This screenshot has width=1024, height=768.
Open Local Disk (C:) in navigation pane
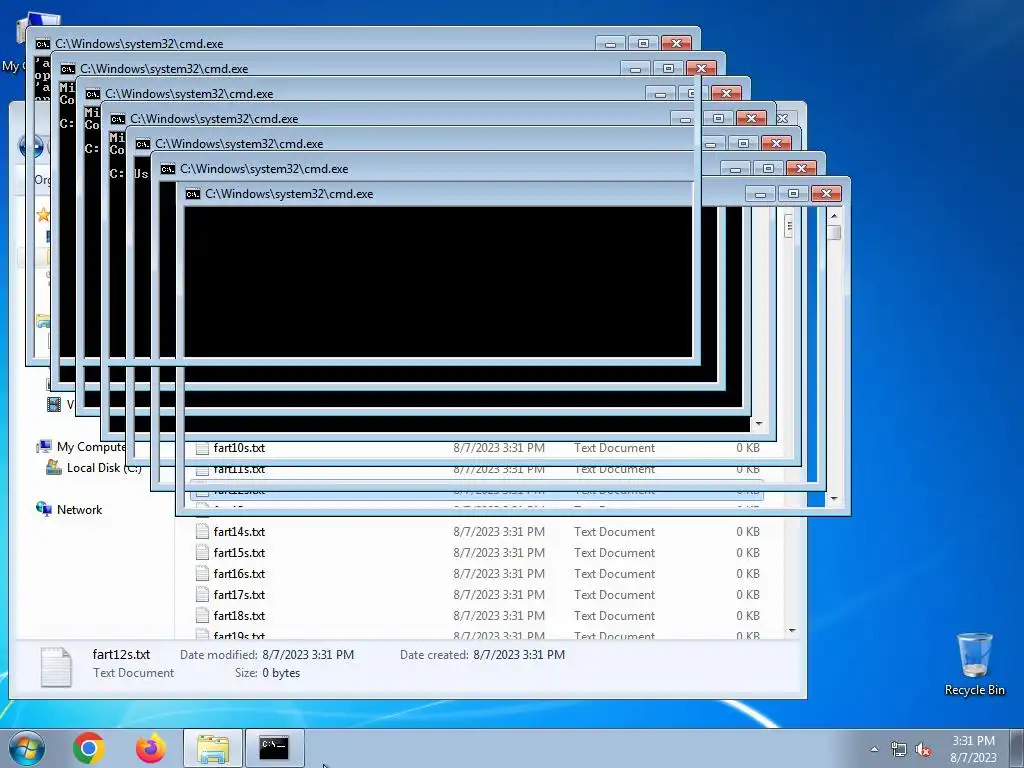(93, 468)
